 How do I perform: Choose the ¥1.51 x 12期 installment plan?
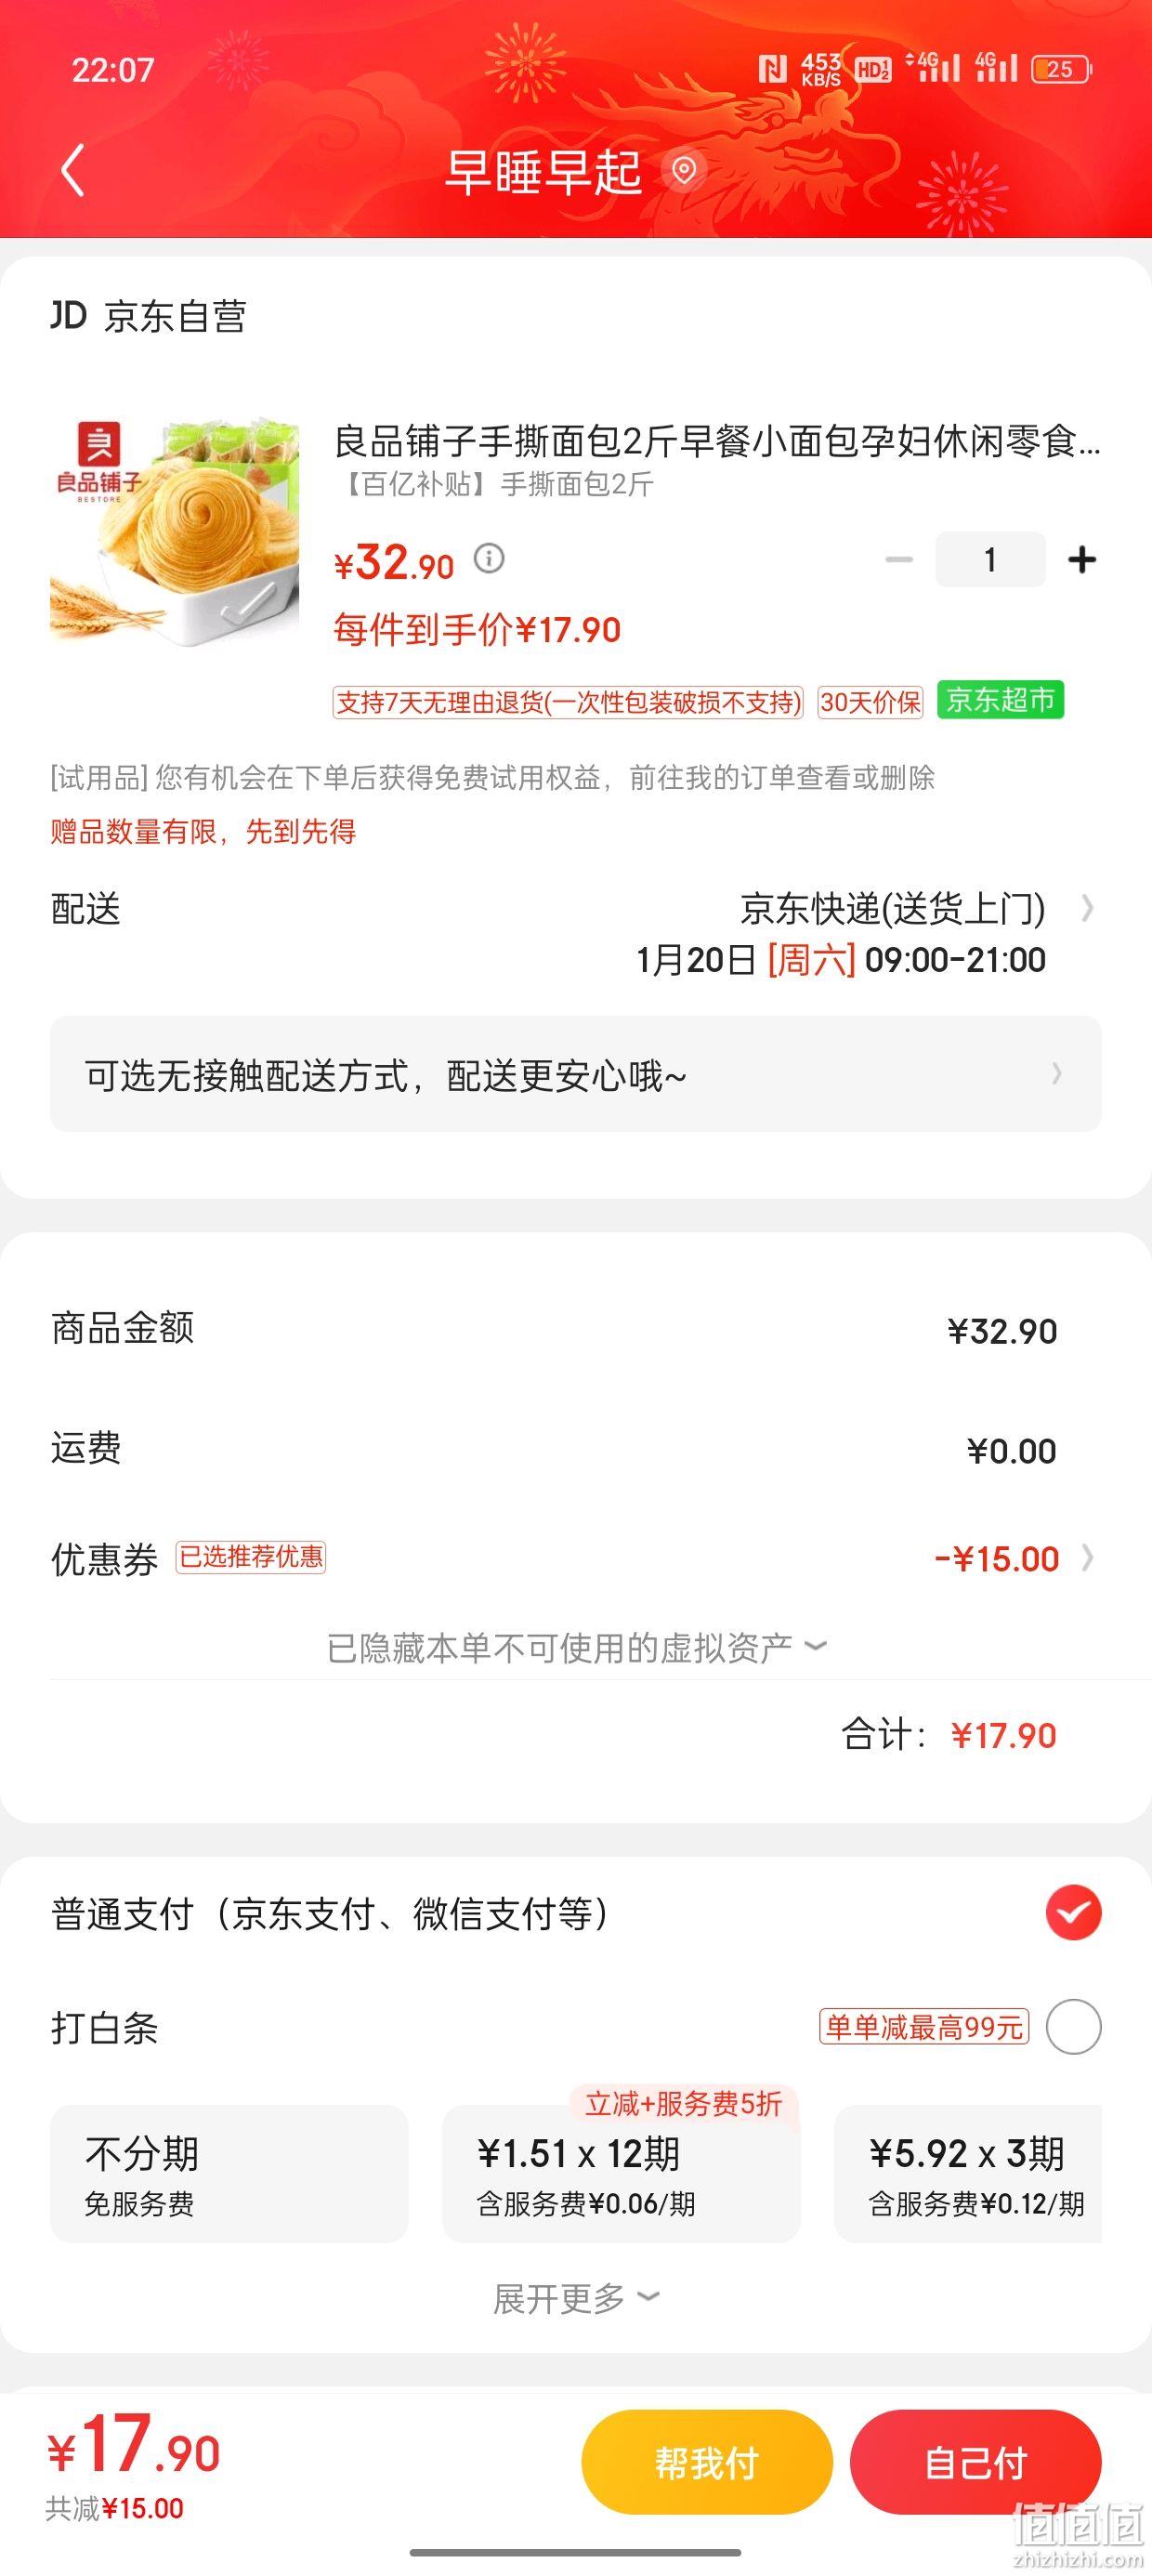tap(621, 2174)
